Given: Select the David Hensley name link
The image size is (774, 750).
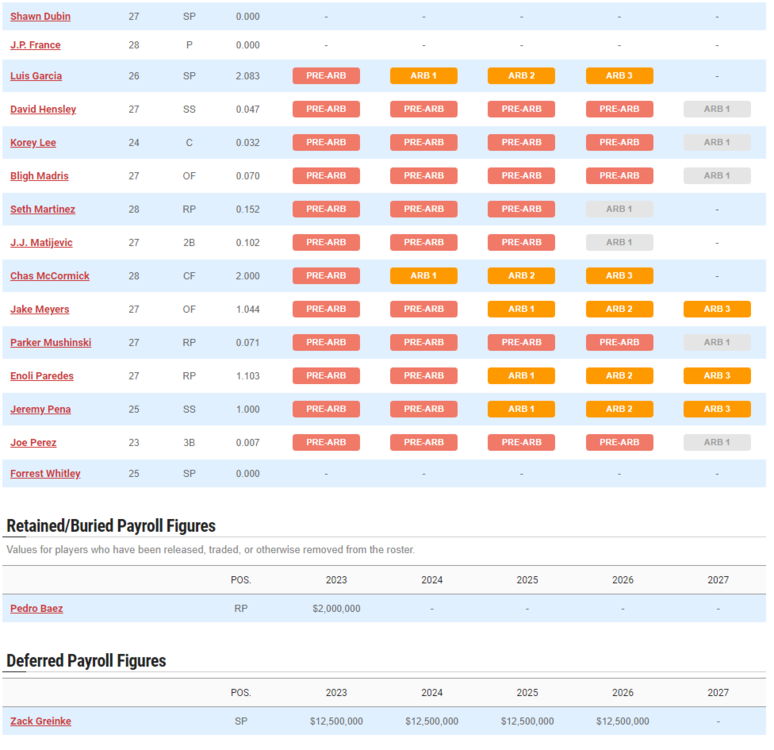Looking at the screenshot, I should point(43,109).
